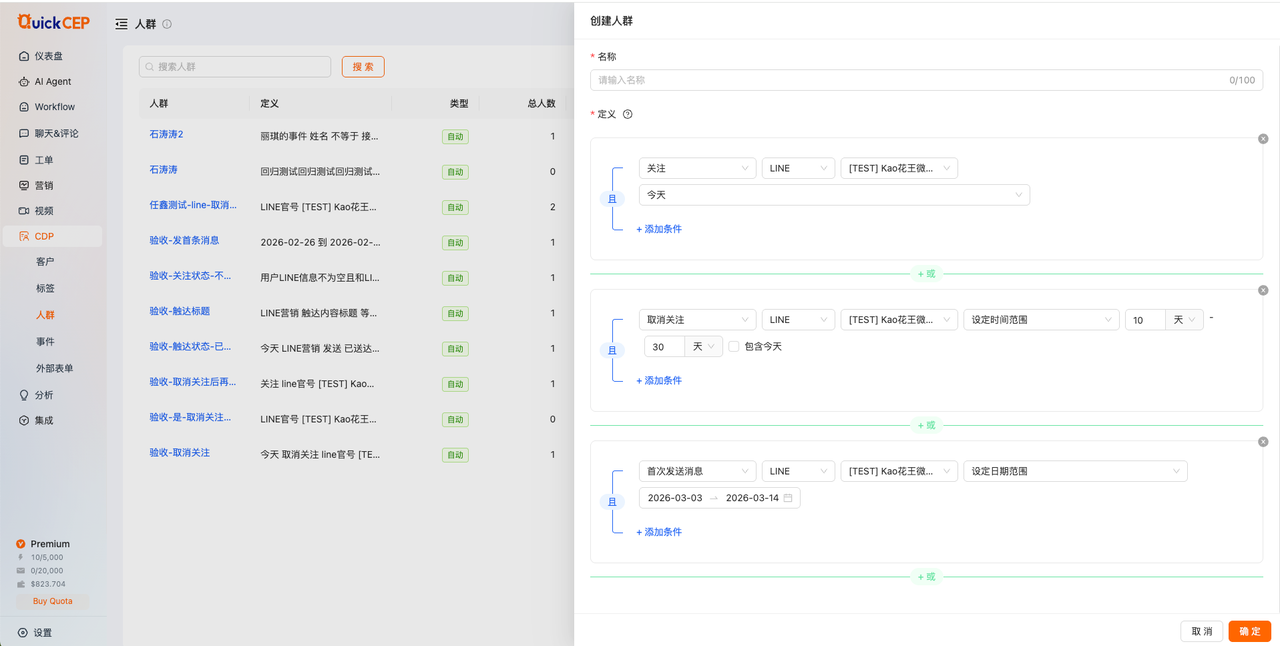Click 添加条件 in the first condition group
This screenshot has height=646, width=1280.
659,229
